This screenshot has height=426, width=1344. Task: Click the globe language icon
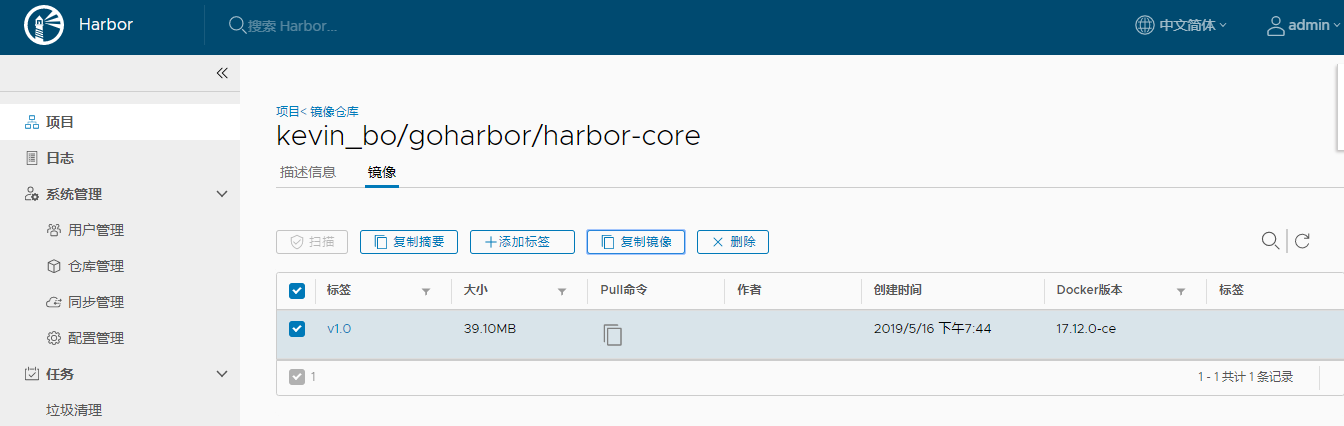(1144, 26)
